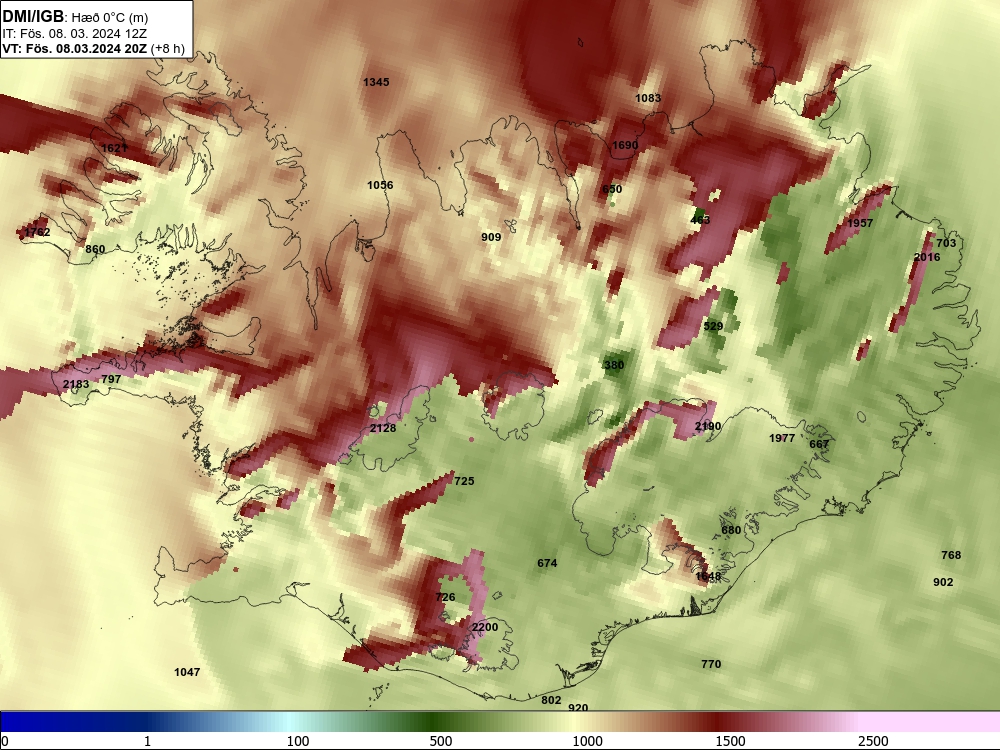Select the 380 value on the dark green patch
Viewport: 1000px width, 750px height.
tap(614, 365)
